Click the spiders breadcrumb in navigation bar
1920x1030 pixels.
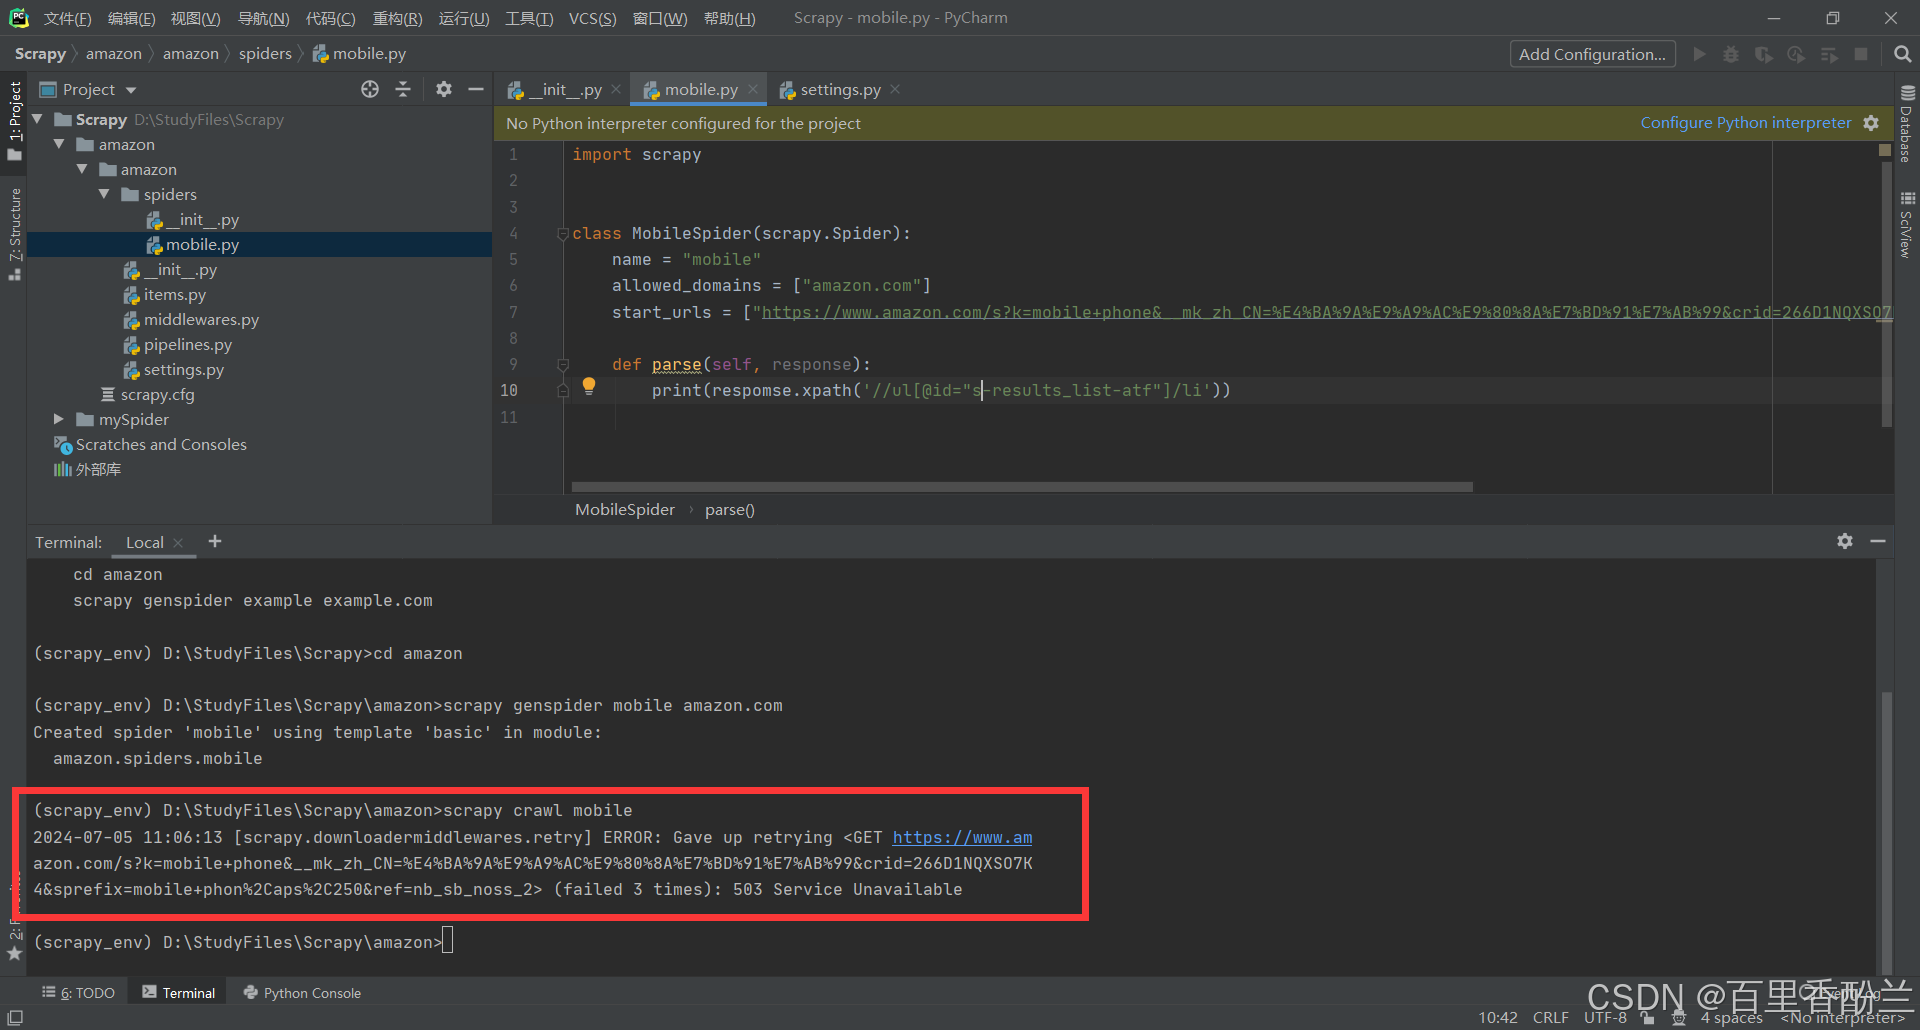coord(265,53)
